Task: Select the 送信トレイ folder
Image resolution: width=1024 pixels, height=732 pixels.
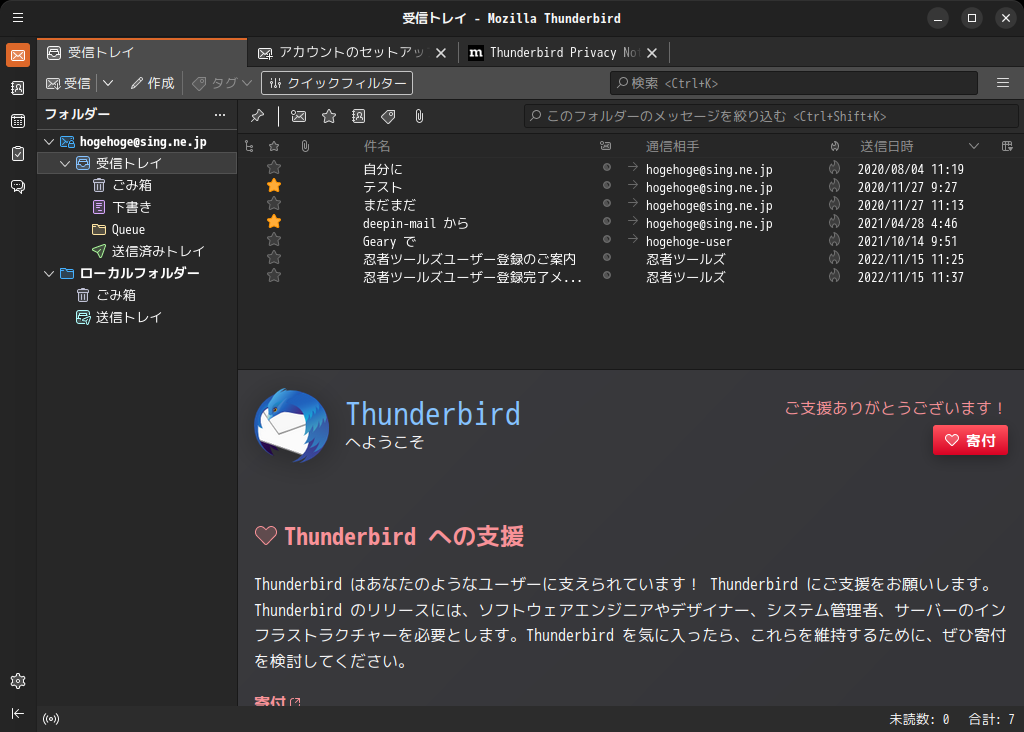Action: click(137, 317)
